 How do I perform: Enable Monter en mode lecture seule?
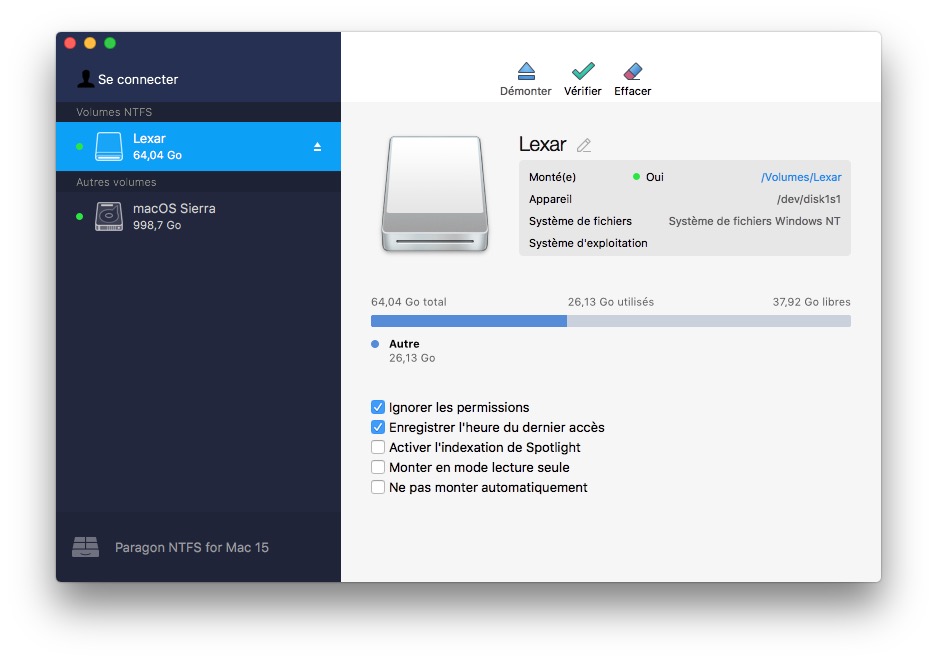coord(378,467)
